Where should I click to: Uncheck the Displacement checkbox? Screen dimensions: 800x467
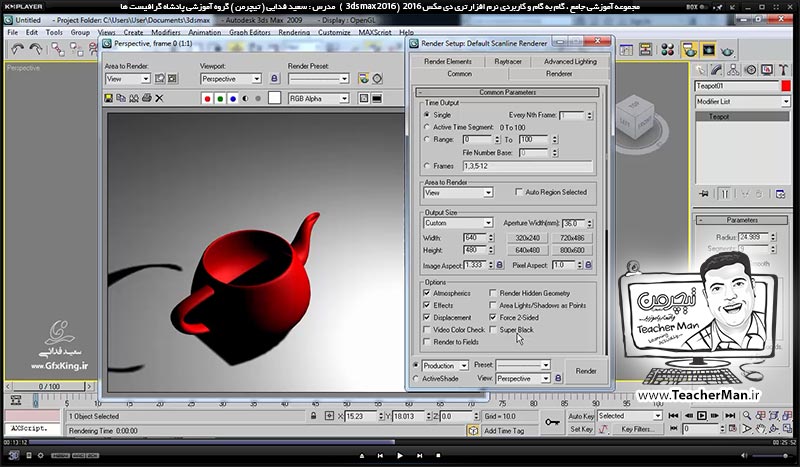[x=427, y=317]
